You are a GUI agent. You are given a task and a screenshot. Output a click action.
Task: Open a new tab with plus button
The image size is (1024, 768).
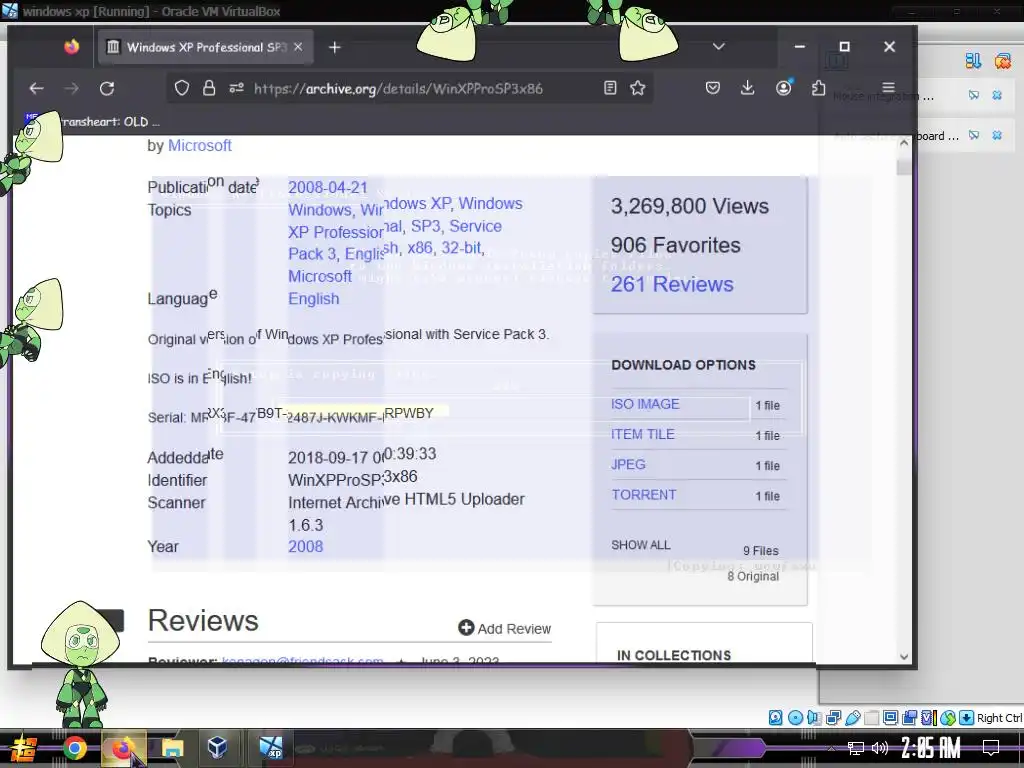(x=335, y=47)
